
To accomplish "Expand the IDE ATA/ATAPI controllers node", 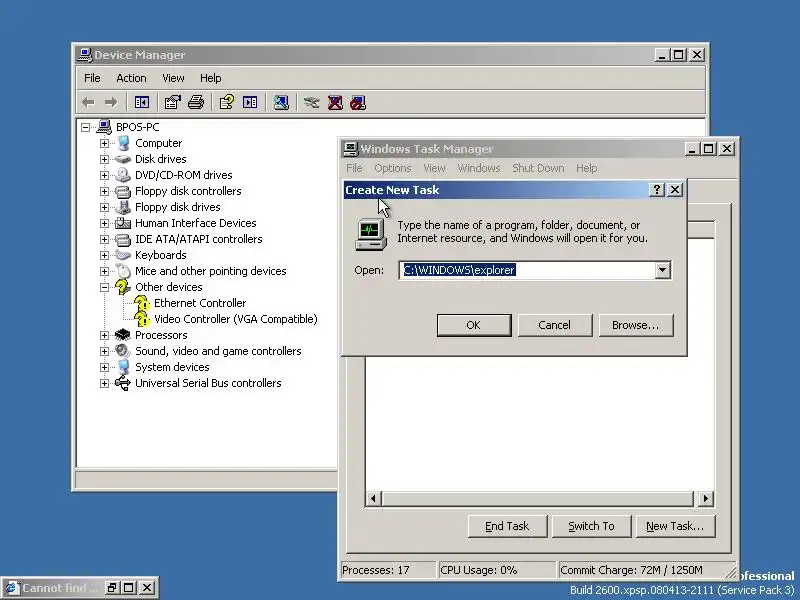I will pos(105,239).
